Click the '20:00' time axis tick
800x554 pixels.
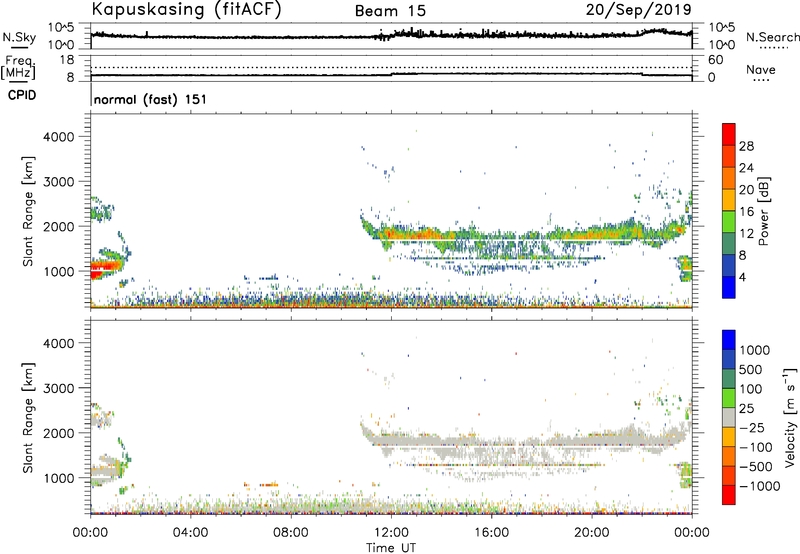591,533
